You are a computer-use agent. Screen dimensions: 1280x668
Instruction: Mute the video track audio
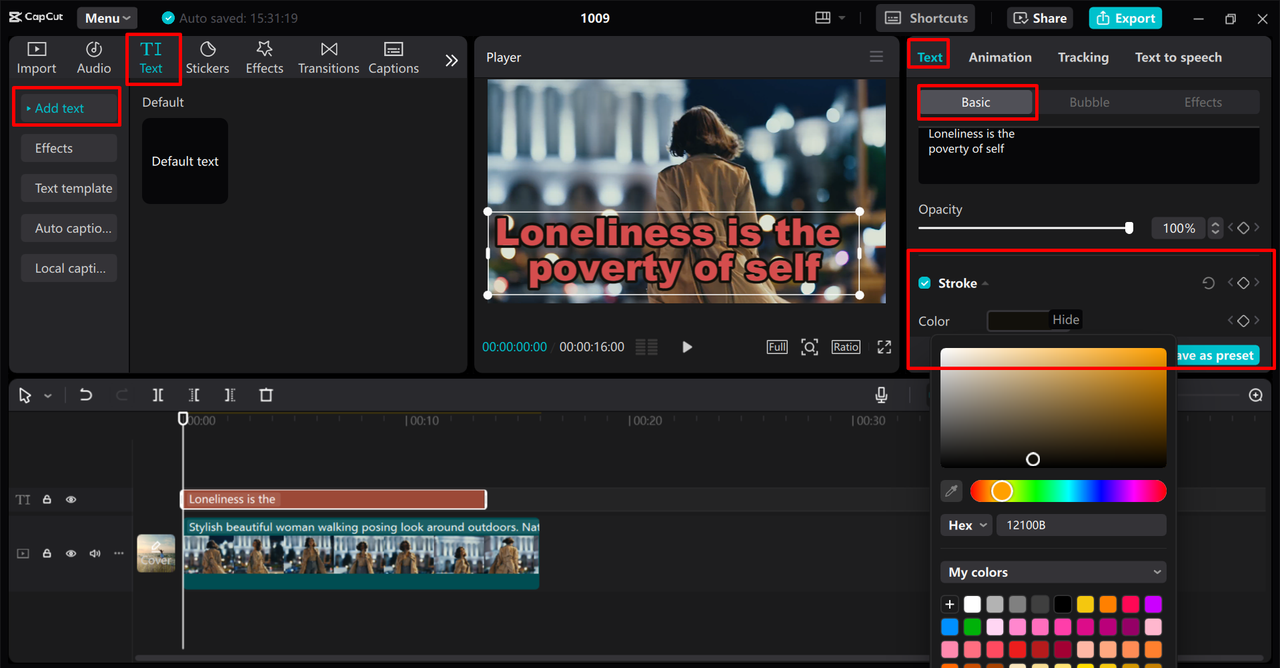[x=95, y=553]
